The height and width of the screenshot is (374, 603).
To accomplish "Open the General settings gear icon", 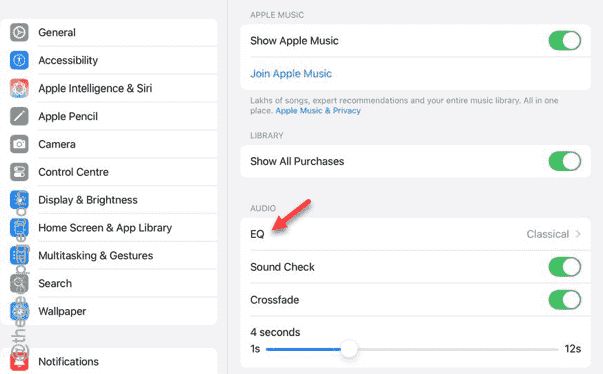I will [x=19, y=32].
